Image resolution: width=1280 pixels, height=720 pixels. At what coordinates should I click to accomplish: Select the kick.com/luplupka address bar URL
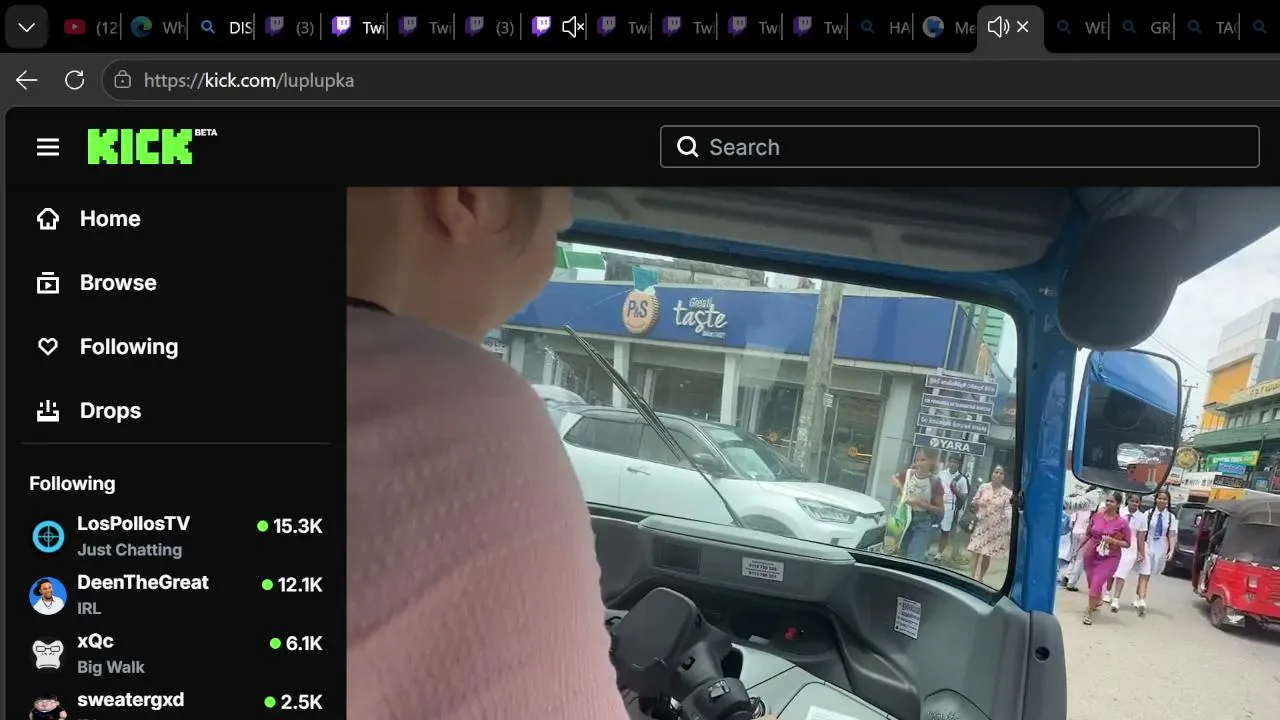tap(249, 80)
